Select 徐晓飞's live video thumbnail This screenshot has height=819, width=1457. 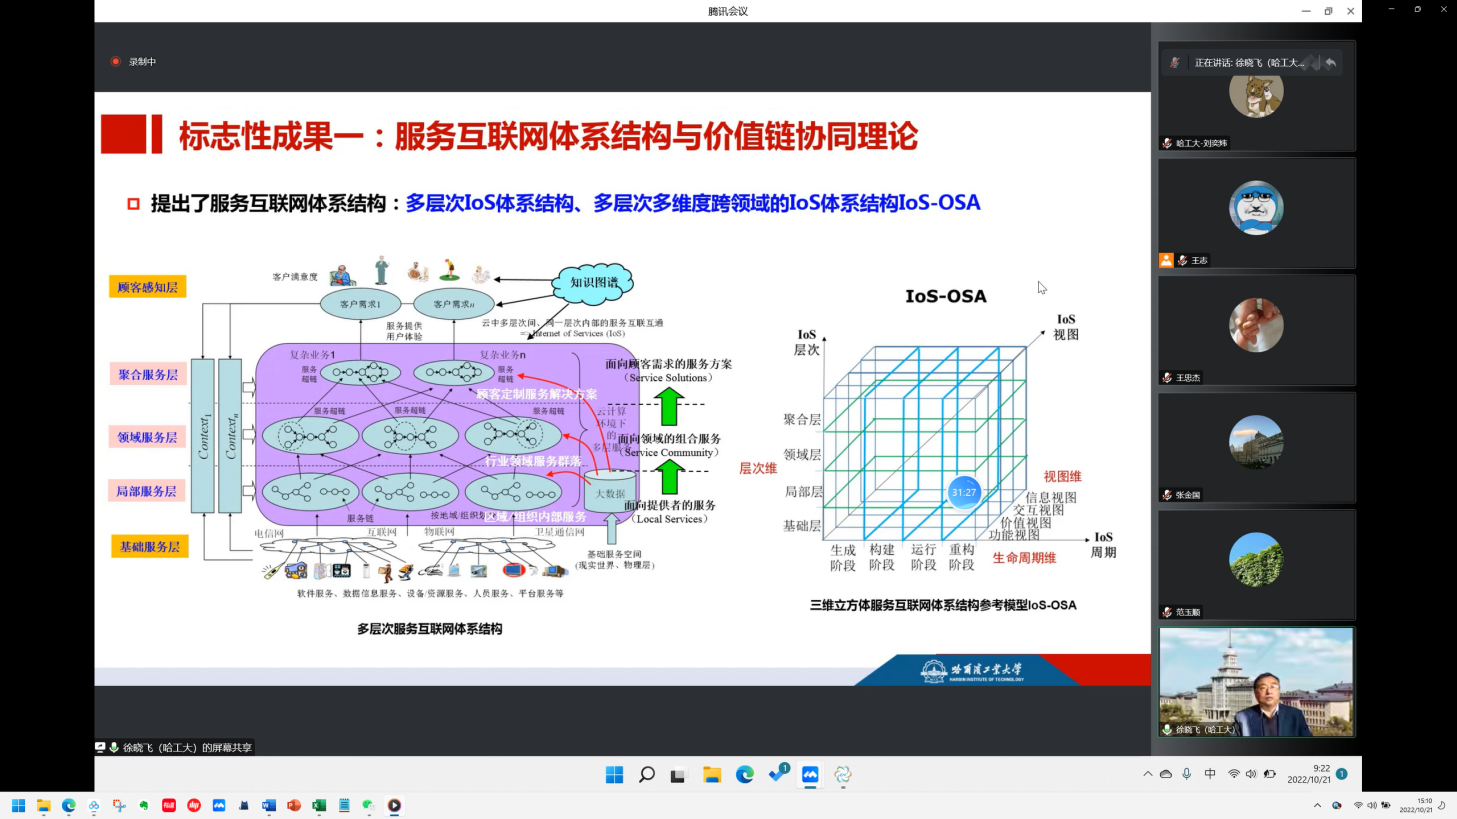pos(1256,682)
